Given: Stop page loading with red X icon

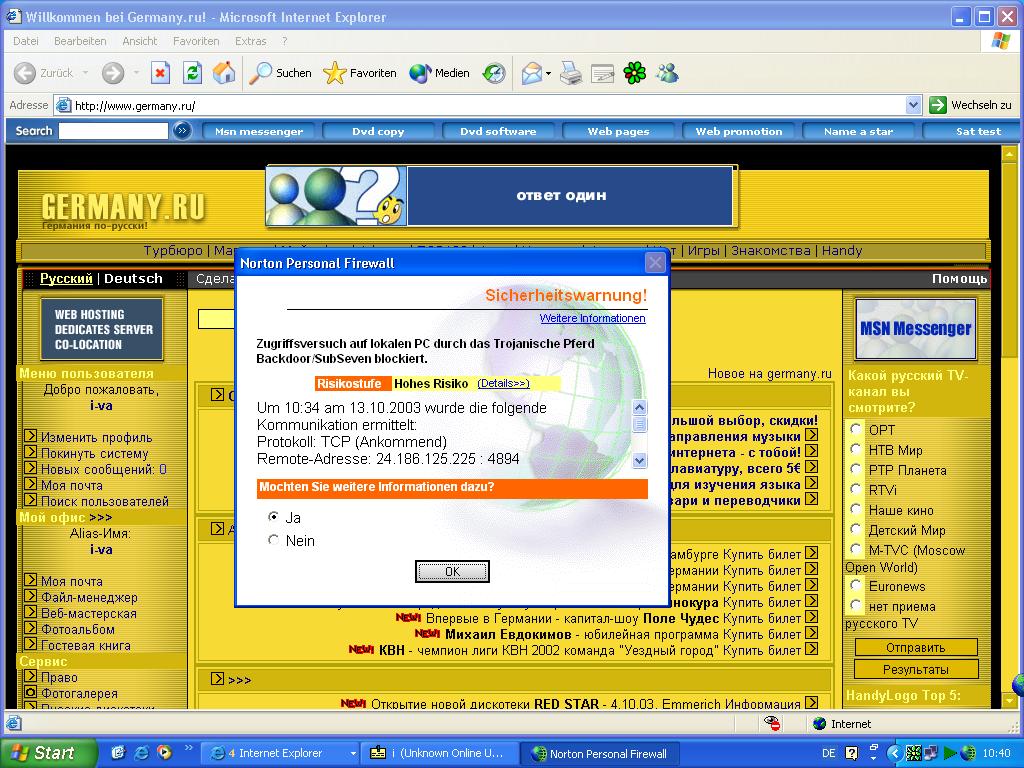Looking at the screenshot, I should [x=160, y=73].
